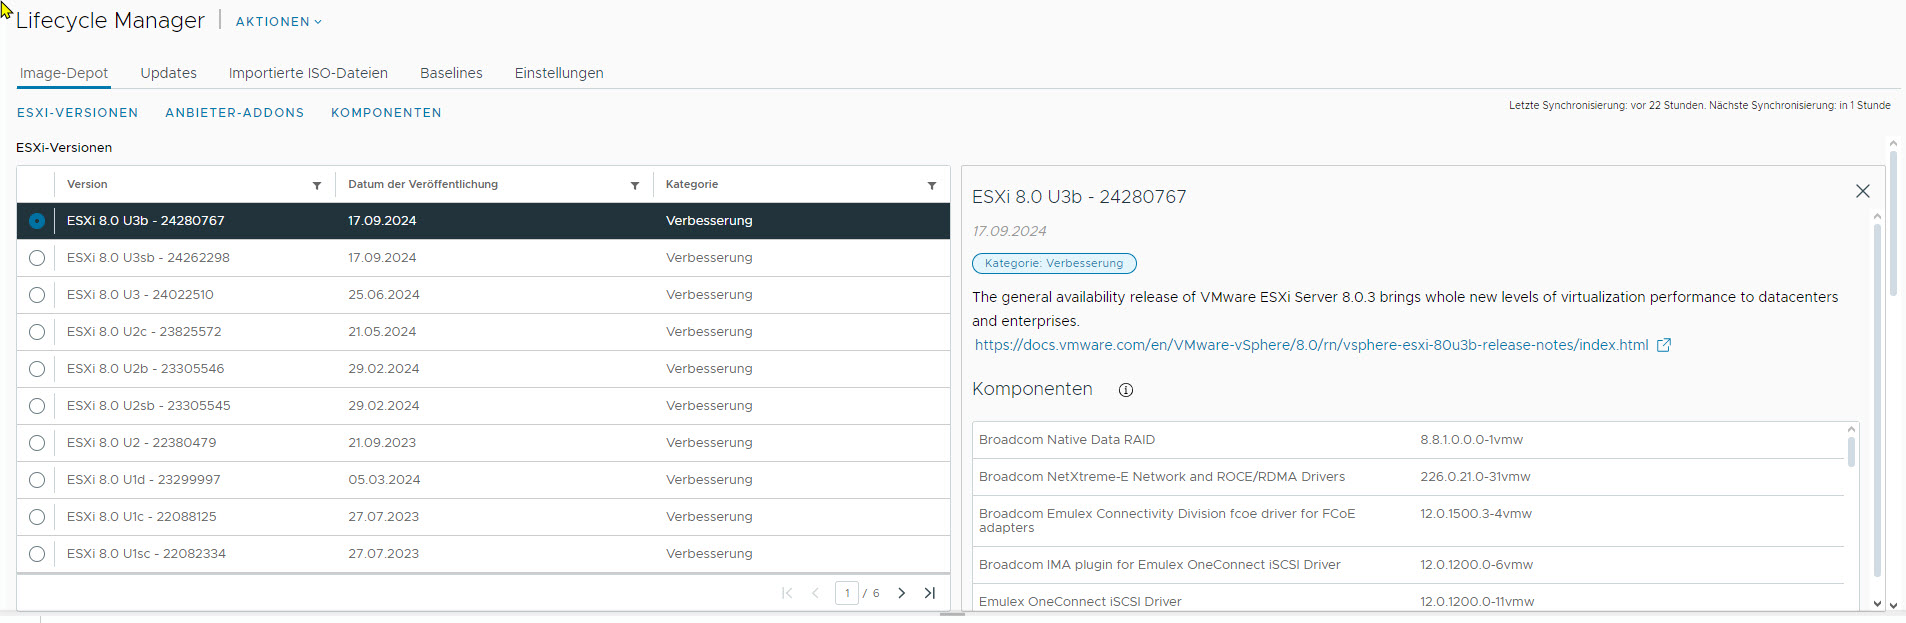Select ESXi 8.0 U3sb - 24262298 radio button
Screen dimensions: 1906x623
pos(37,258)
